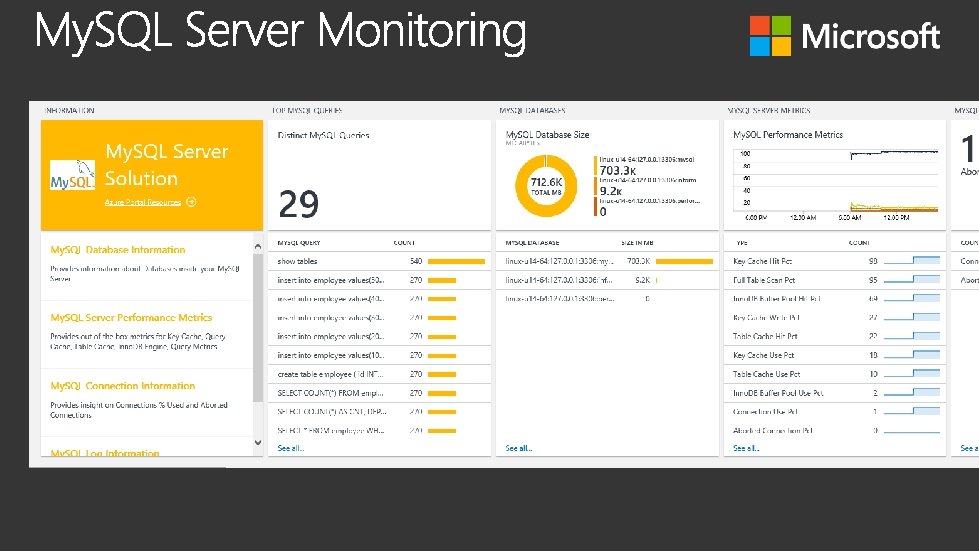
Task: Select 'insert into employee values(20..' row
Action: tap(380, 336)
